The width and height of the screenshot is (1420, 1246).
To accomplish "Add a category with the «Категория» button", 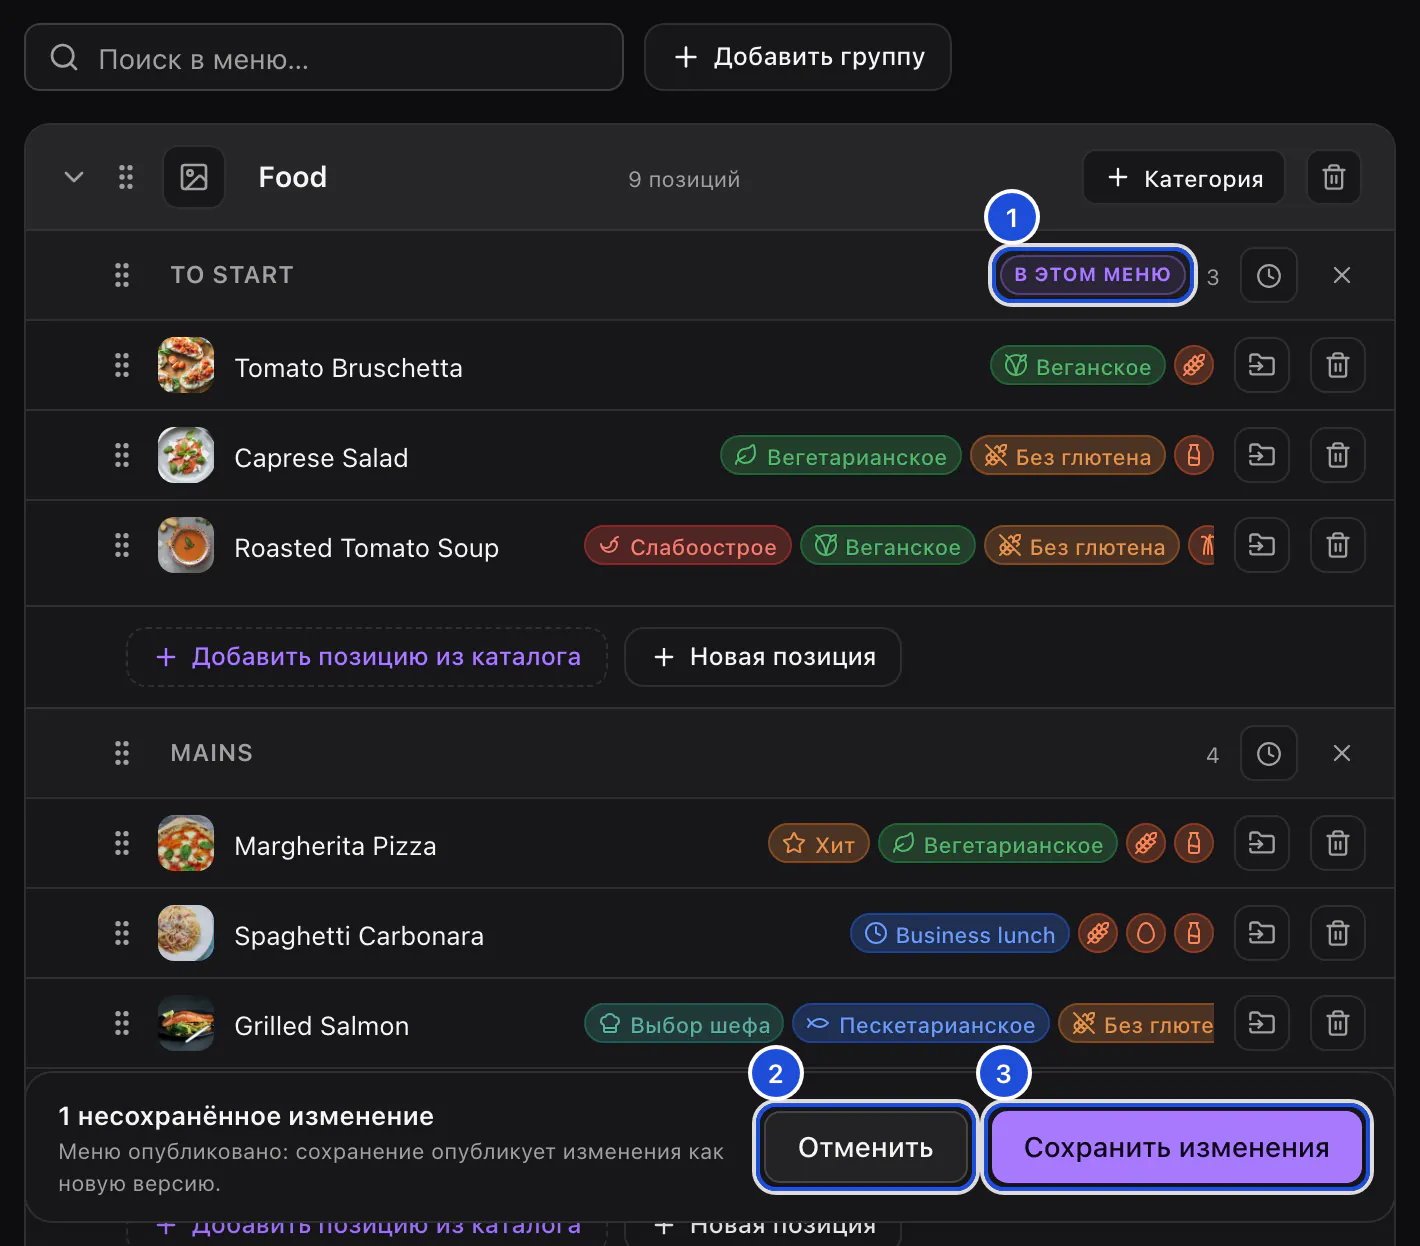I will (1184, 178).
